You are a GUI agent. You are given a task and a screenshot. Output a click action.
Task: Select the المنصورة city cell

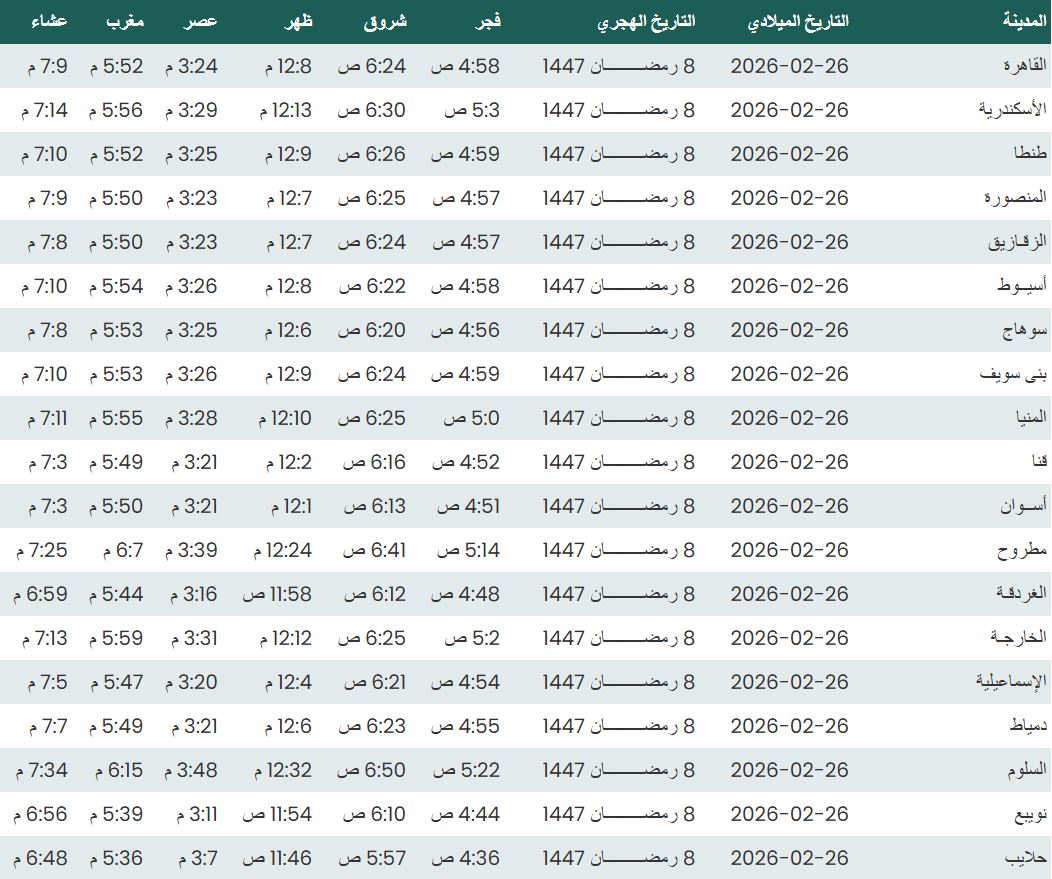click(x=1015, y=198)
